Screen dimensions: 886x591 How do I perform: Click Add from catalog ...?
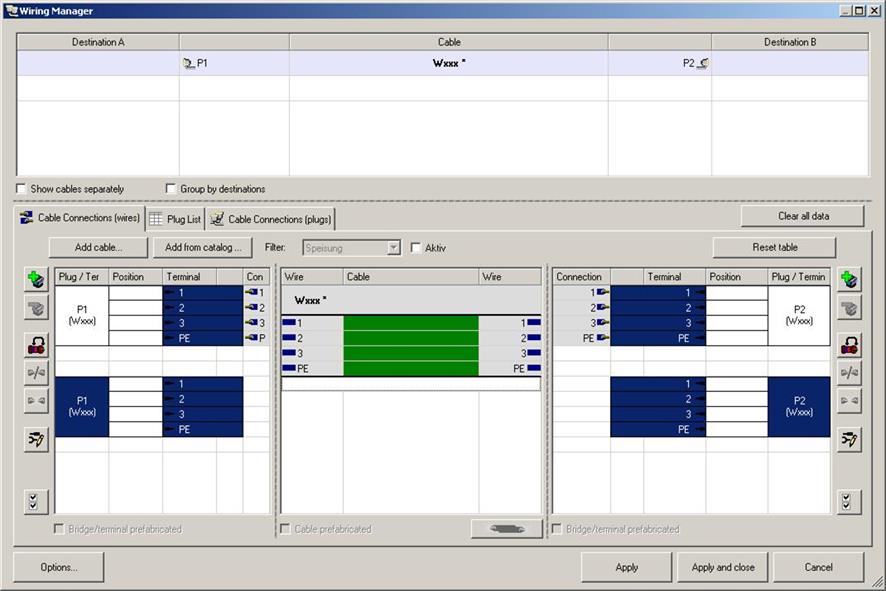coord(203,247)
